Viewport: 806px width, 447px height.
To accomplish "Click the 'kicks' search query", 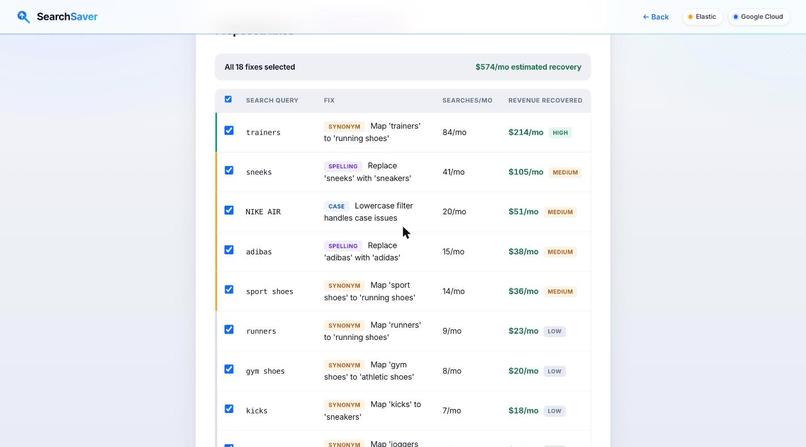I will click(x=257, y=411).
